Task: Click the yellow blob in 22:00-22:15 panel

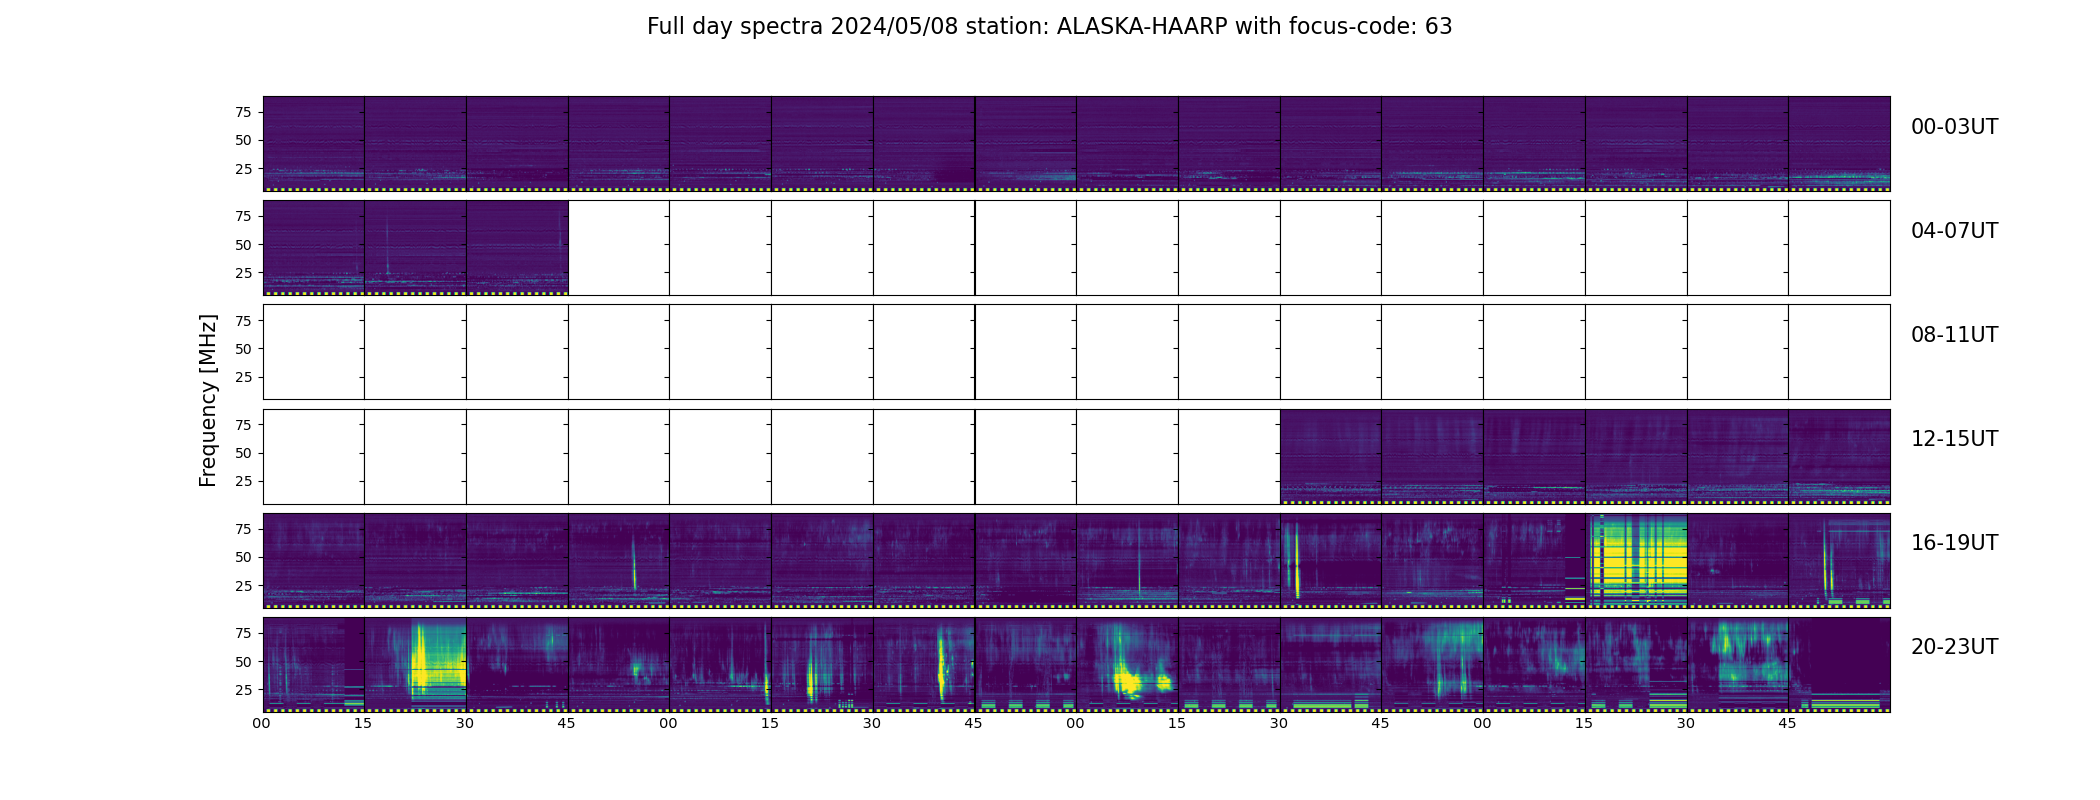Action: pos(1129,683)
